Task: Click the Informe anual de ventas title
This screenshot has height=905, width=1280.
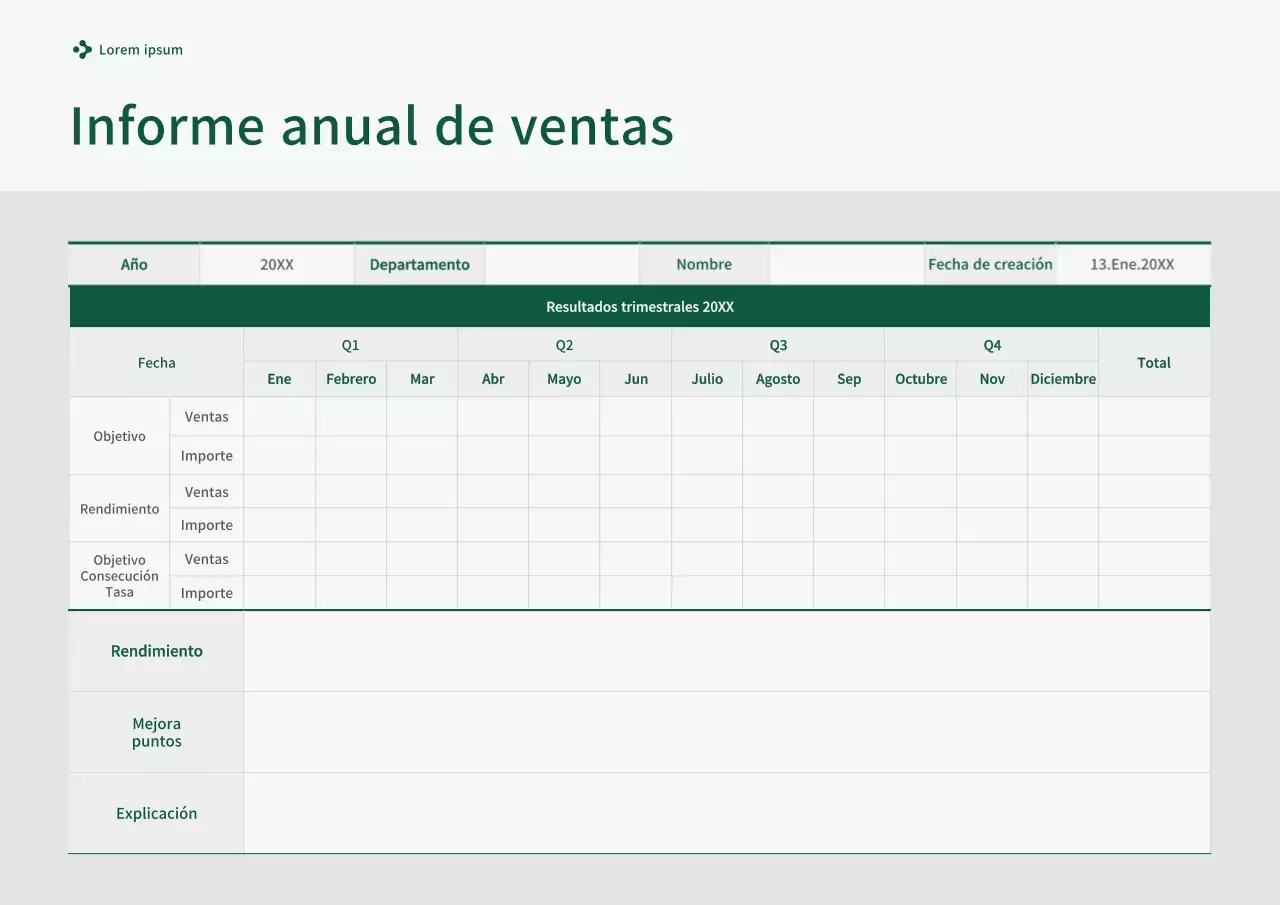Action: click(371, 126)
